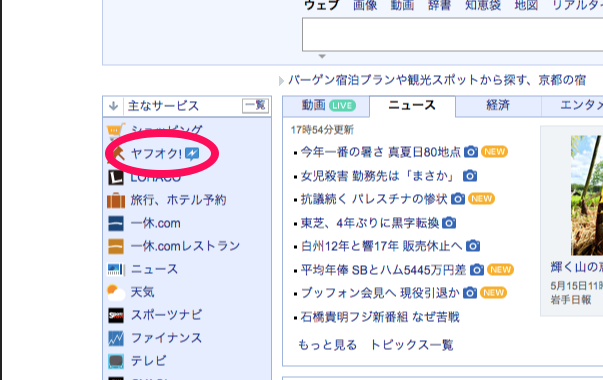Switch to the 動画 LIVE tab

coord(326,106)
